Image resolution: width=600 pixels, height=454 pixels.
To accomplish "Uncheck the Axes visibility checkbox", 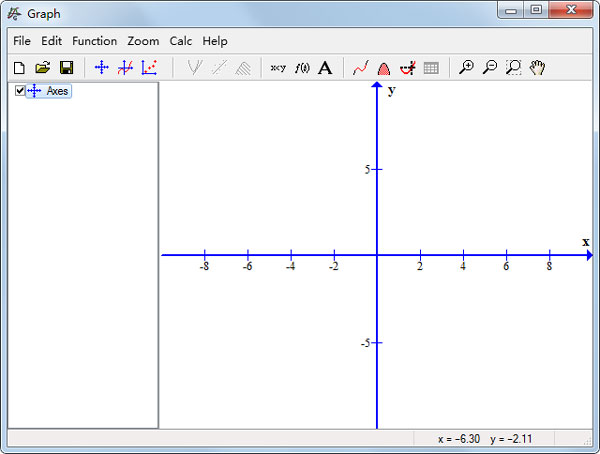I will click(x=20, y=91).
